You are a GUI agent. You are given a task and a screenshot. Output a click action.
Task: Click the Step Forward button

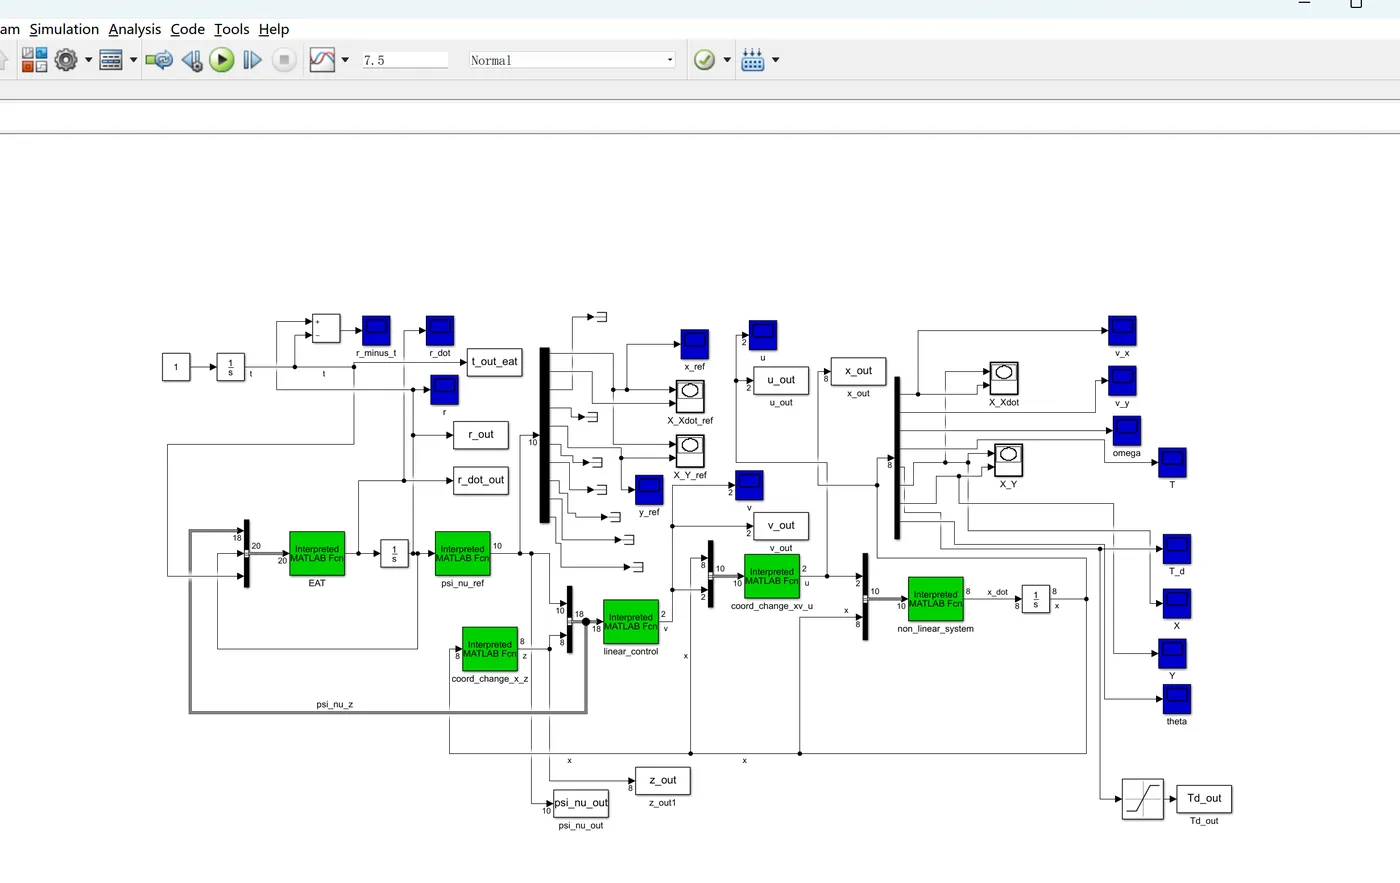pyautogui.click(x=253, y=60)
